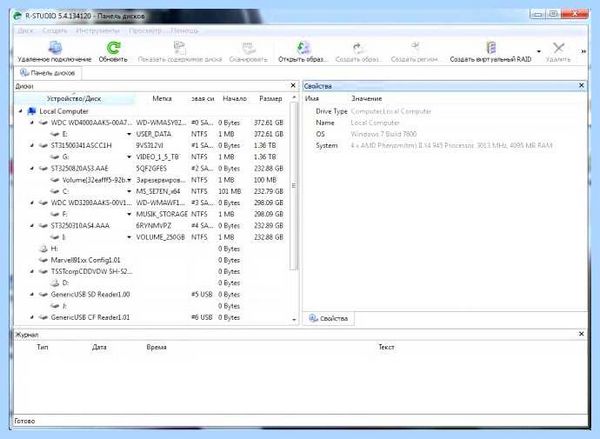This screenshot has height=439, width=600.
Task: Select the ST3250310AS disk row
Action: point(152,226)
